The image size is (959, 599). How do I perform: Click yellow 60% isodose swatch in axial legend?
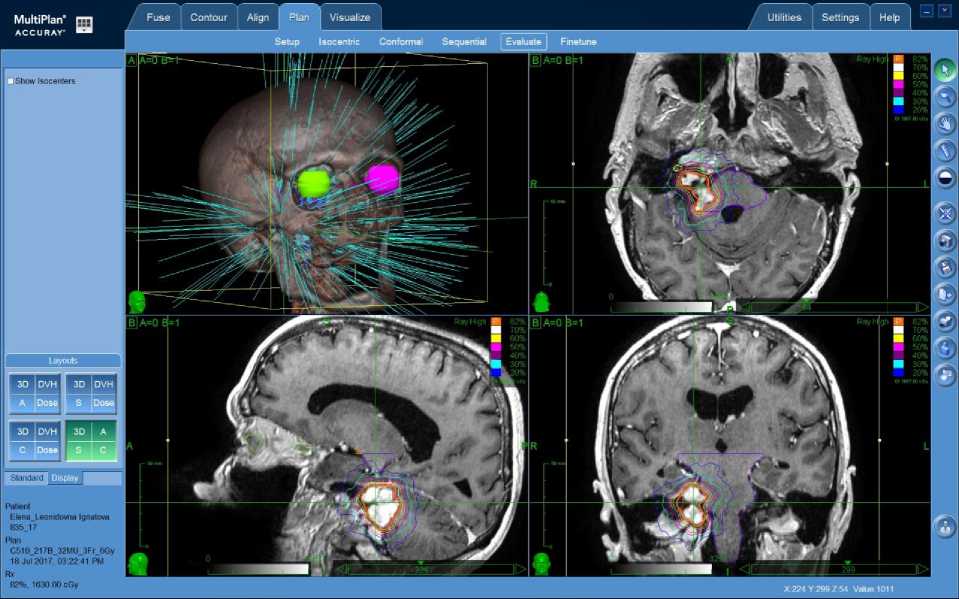pyautogui.click(x=898, y=76)
